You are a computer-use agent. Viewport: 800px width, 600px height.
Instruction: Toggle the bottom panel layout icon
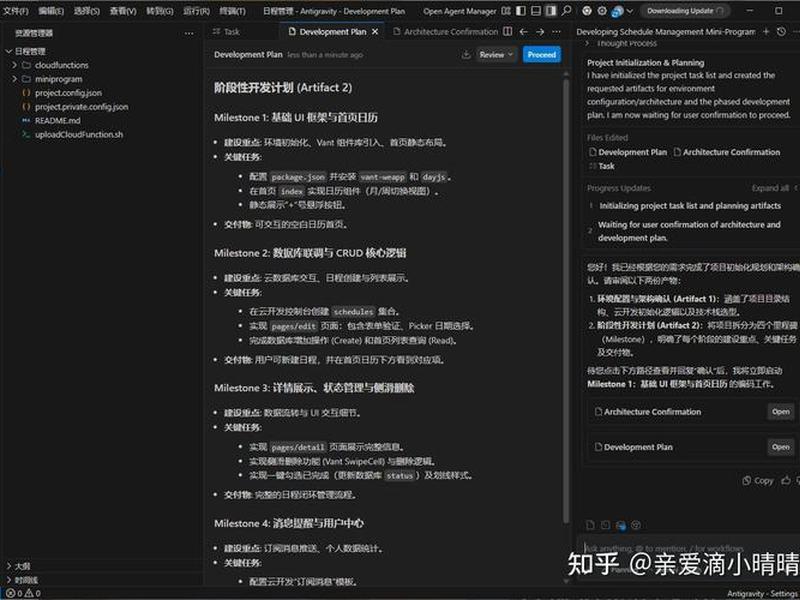(536, 11)
